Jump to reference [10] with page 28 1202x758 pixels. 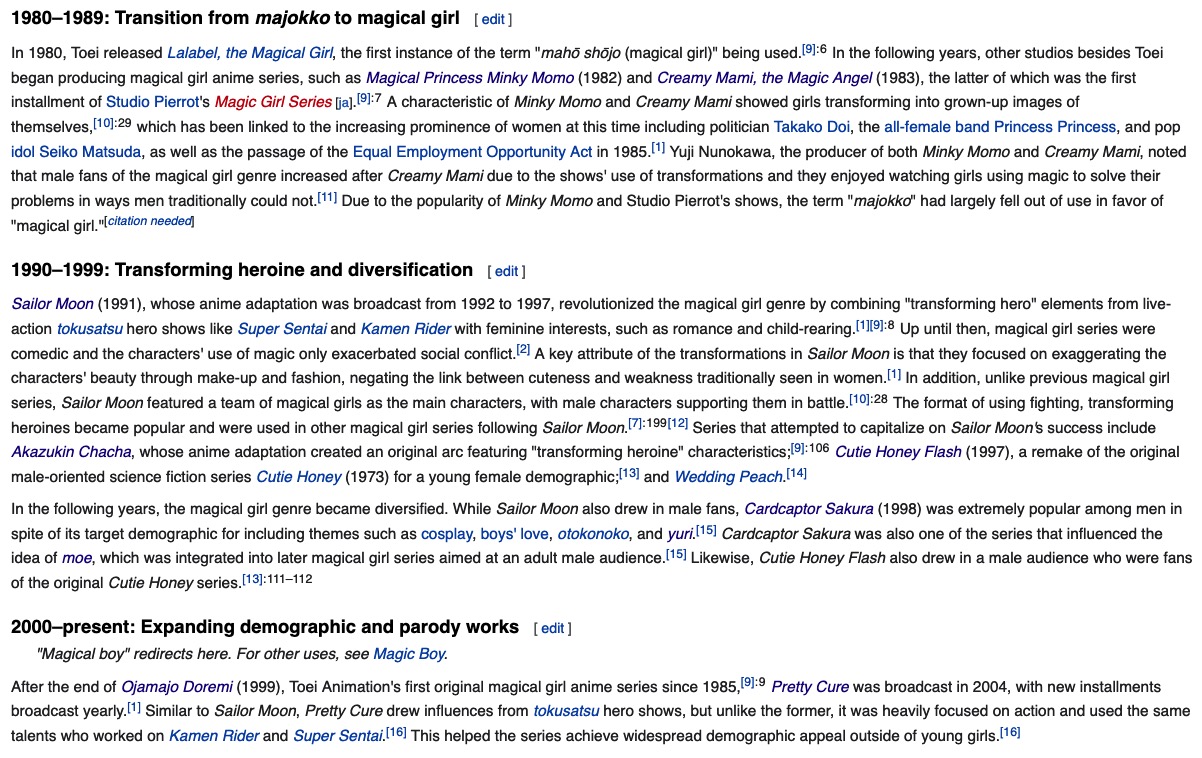point(859,399)
